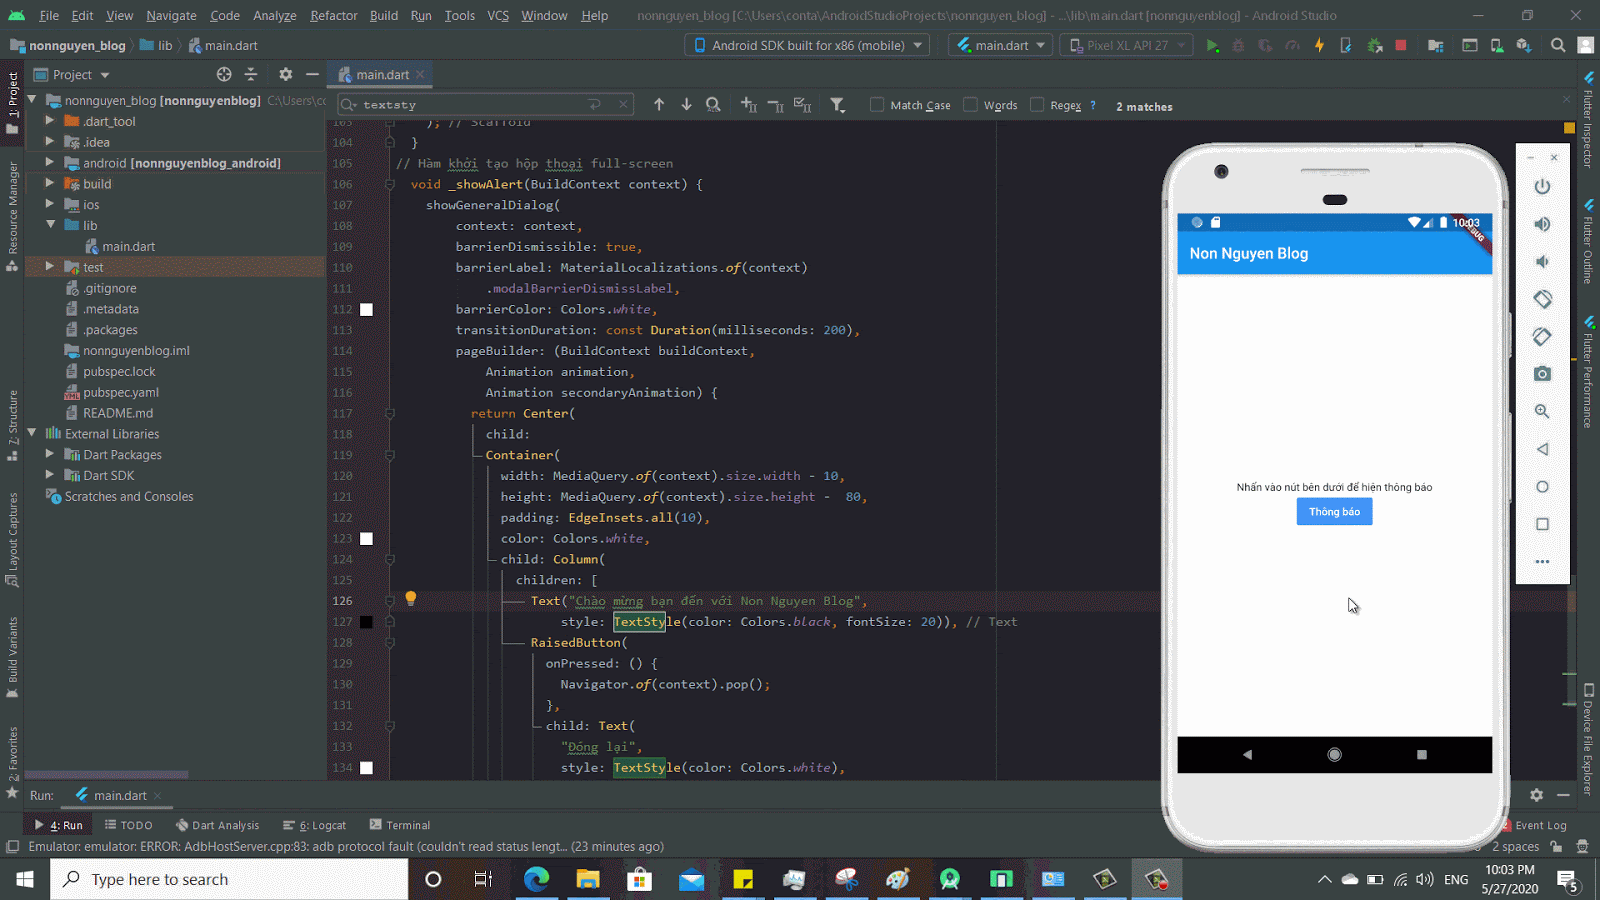This screenshot has height=900, width=1600.
Task: Open Flutter Attach phone icon in the toolbar
Action: (x=1346, y=45)
